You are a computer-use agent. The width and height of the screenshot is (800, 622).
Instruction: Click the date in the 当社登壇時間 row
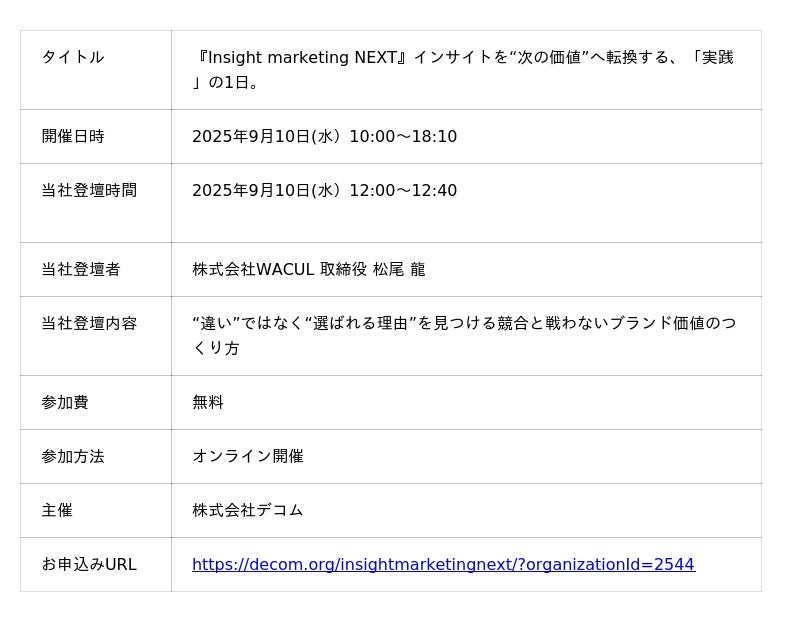(267, 191)
